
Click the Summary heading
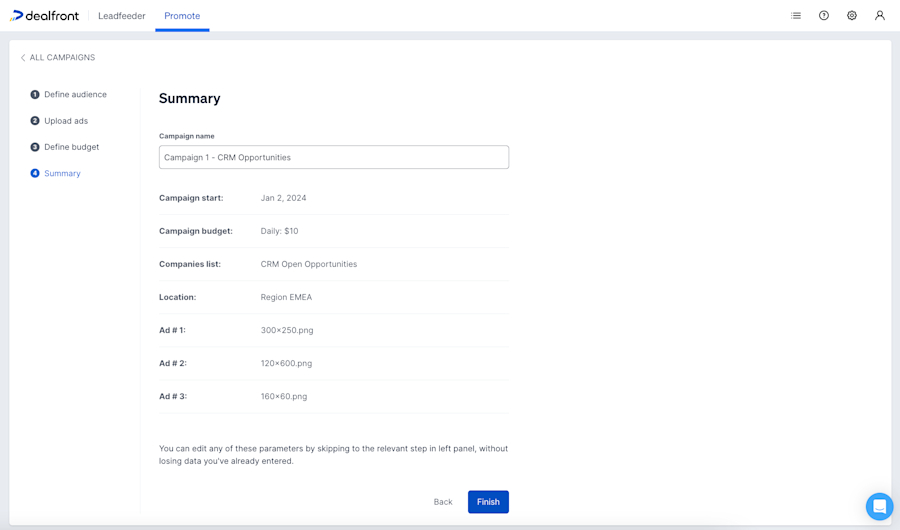[189, 98]
